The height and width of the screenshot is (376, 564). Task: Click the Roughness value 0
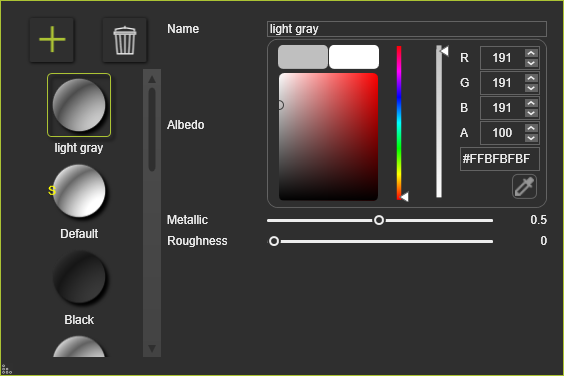543,241
